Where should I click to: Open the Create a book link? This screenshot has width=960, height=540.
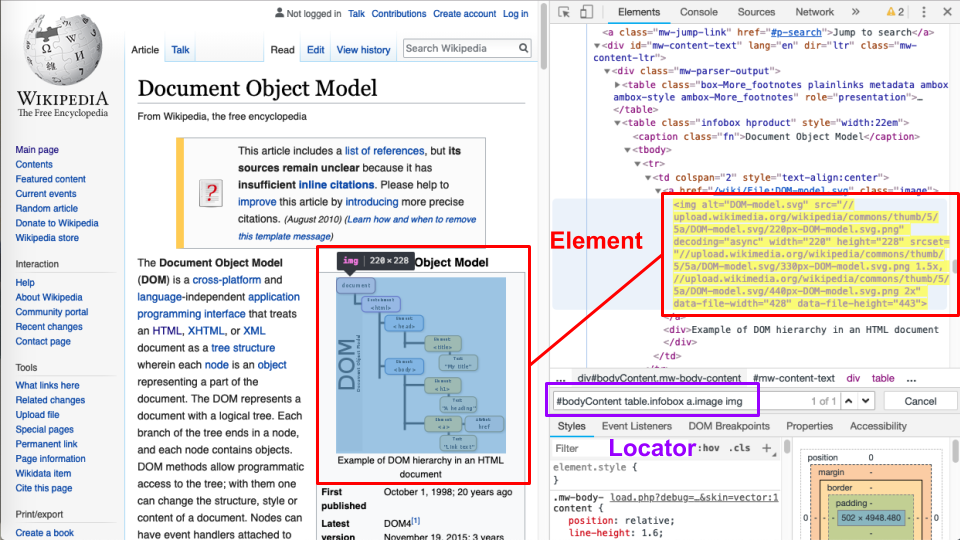[44, 533]
